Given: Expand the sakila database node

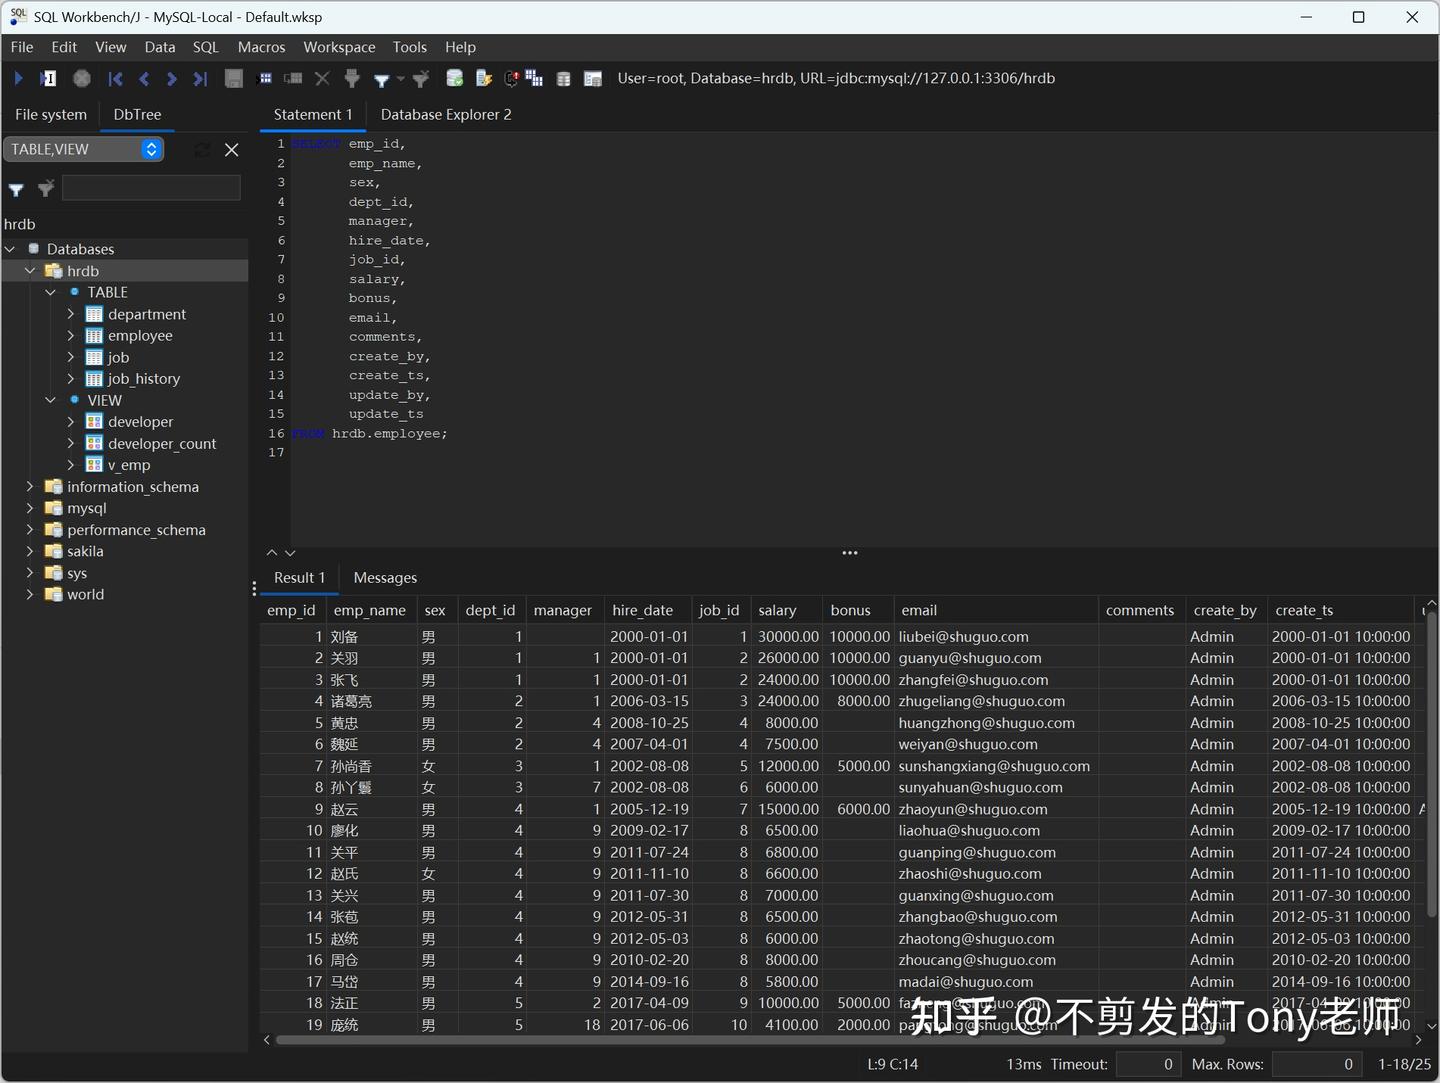Looking at the screenshot, I should [x=30, y=551].
